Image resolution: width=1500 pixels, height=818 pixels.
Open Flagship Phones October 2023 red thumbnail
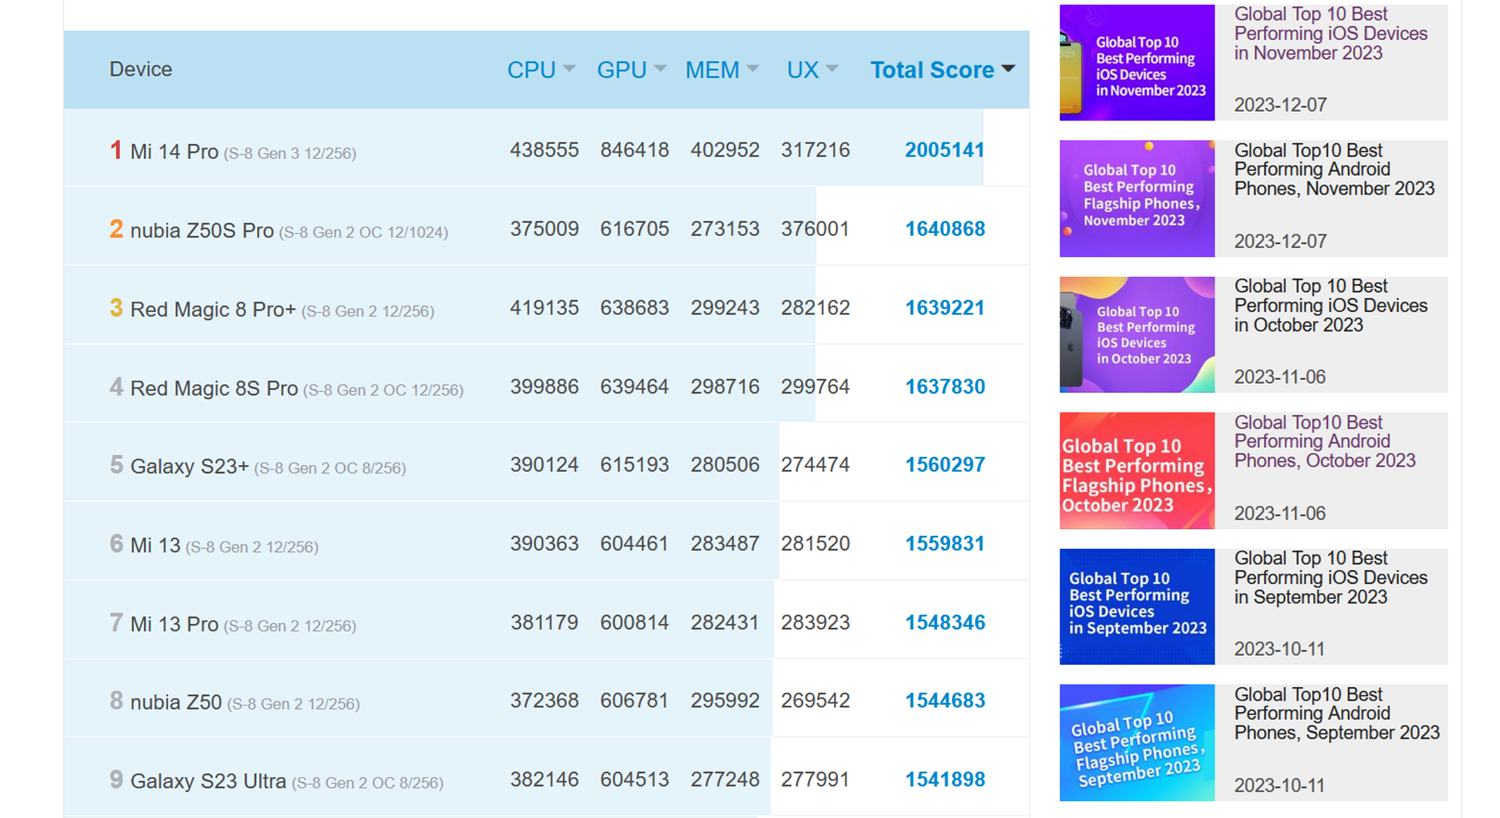pyautogui.click(x=1137, y=470)
